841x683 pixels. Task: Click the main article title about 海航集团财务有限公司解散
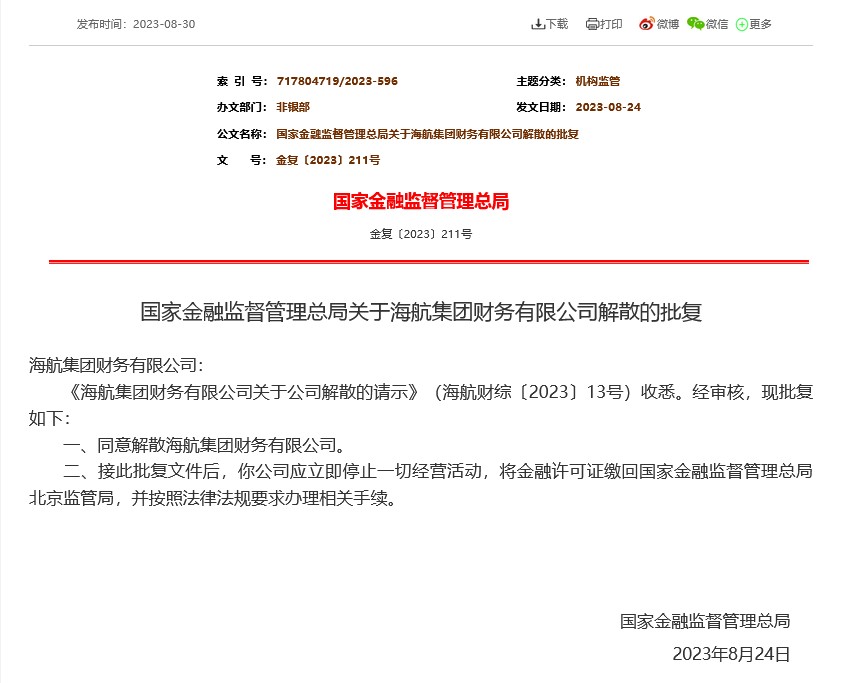point(421,312)
